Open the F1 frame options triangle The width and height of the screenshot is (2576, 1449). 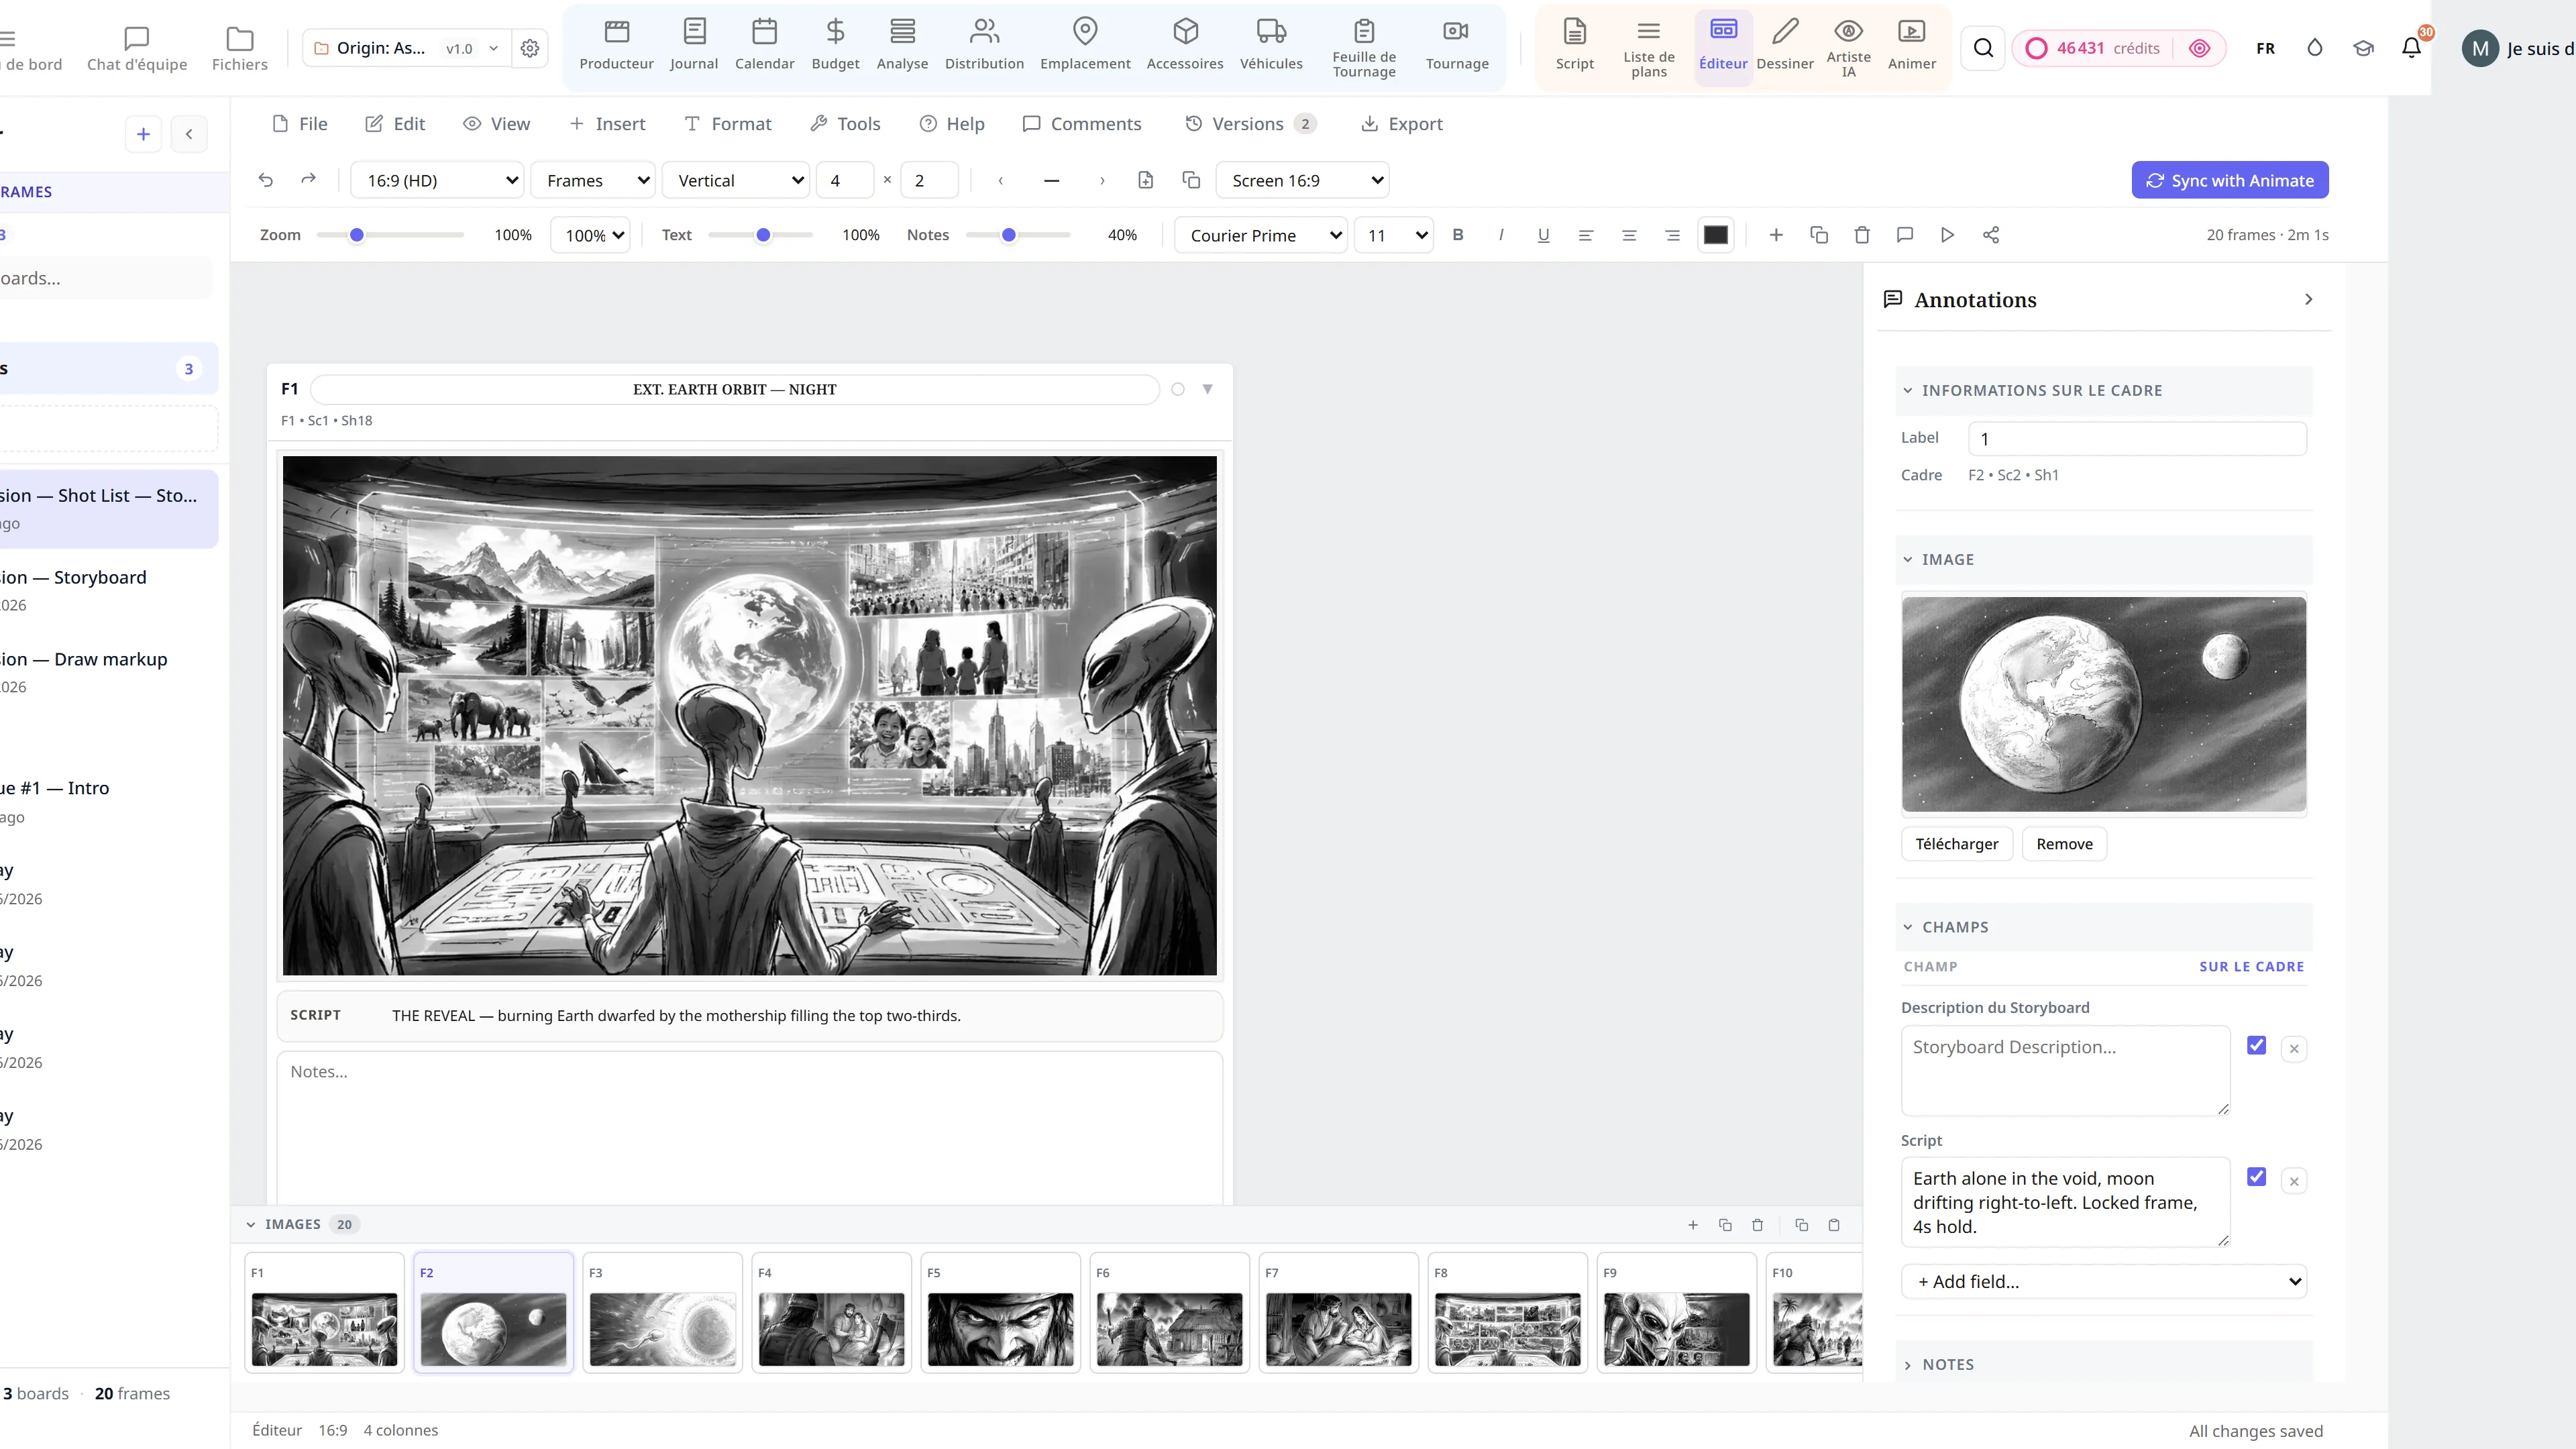click(x=1207, y=389)
